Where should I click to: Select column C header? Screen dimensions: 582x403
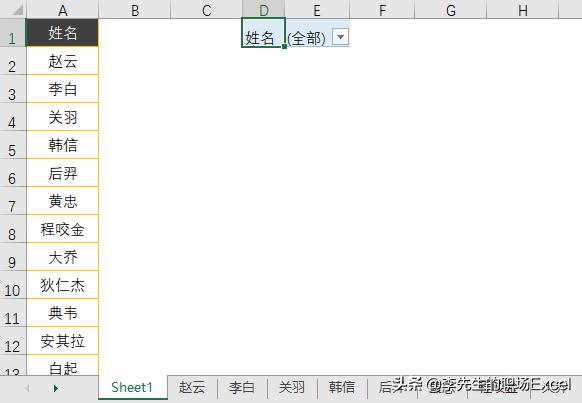[x=206, y=9]
